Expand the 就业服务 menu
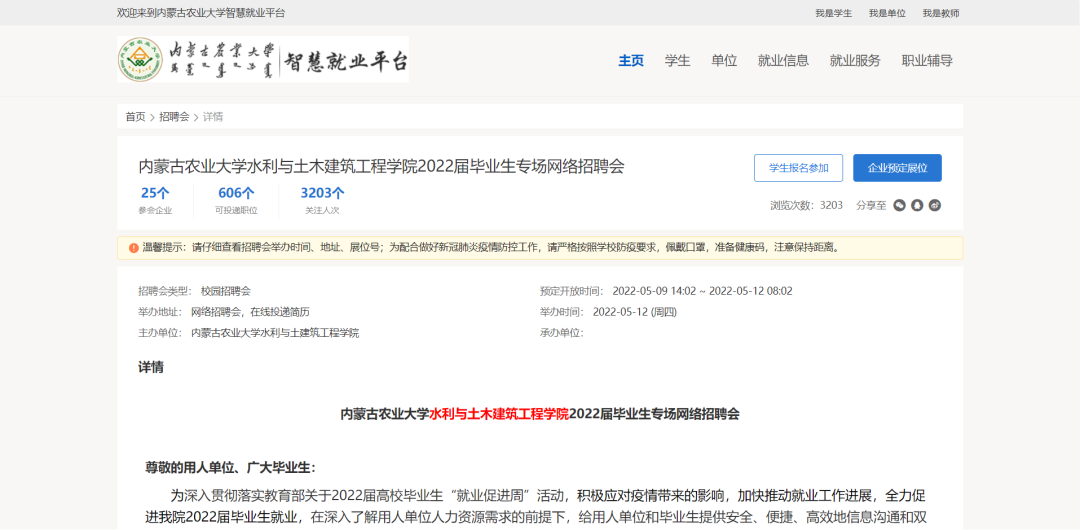This screenshot has height=530, width=1080. pos(855,60)
